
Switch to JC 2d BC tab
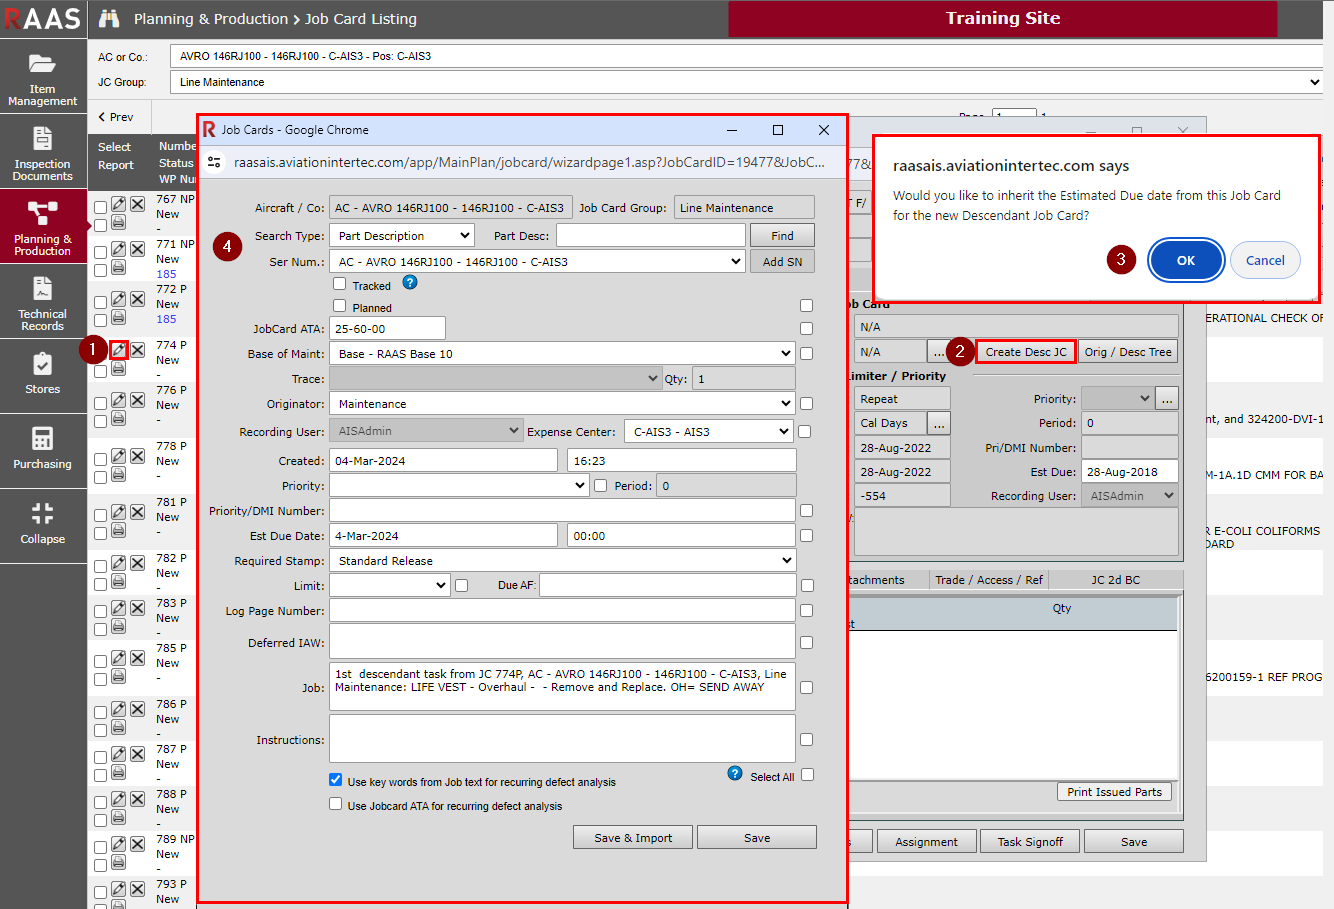1115,580
